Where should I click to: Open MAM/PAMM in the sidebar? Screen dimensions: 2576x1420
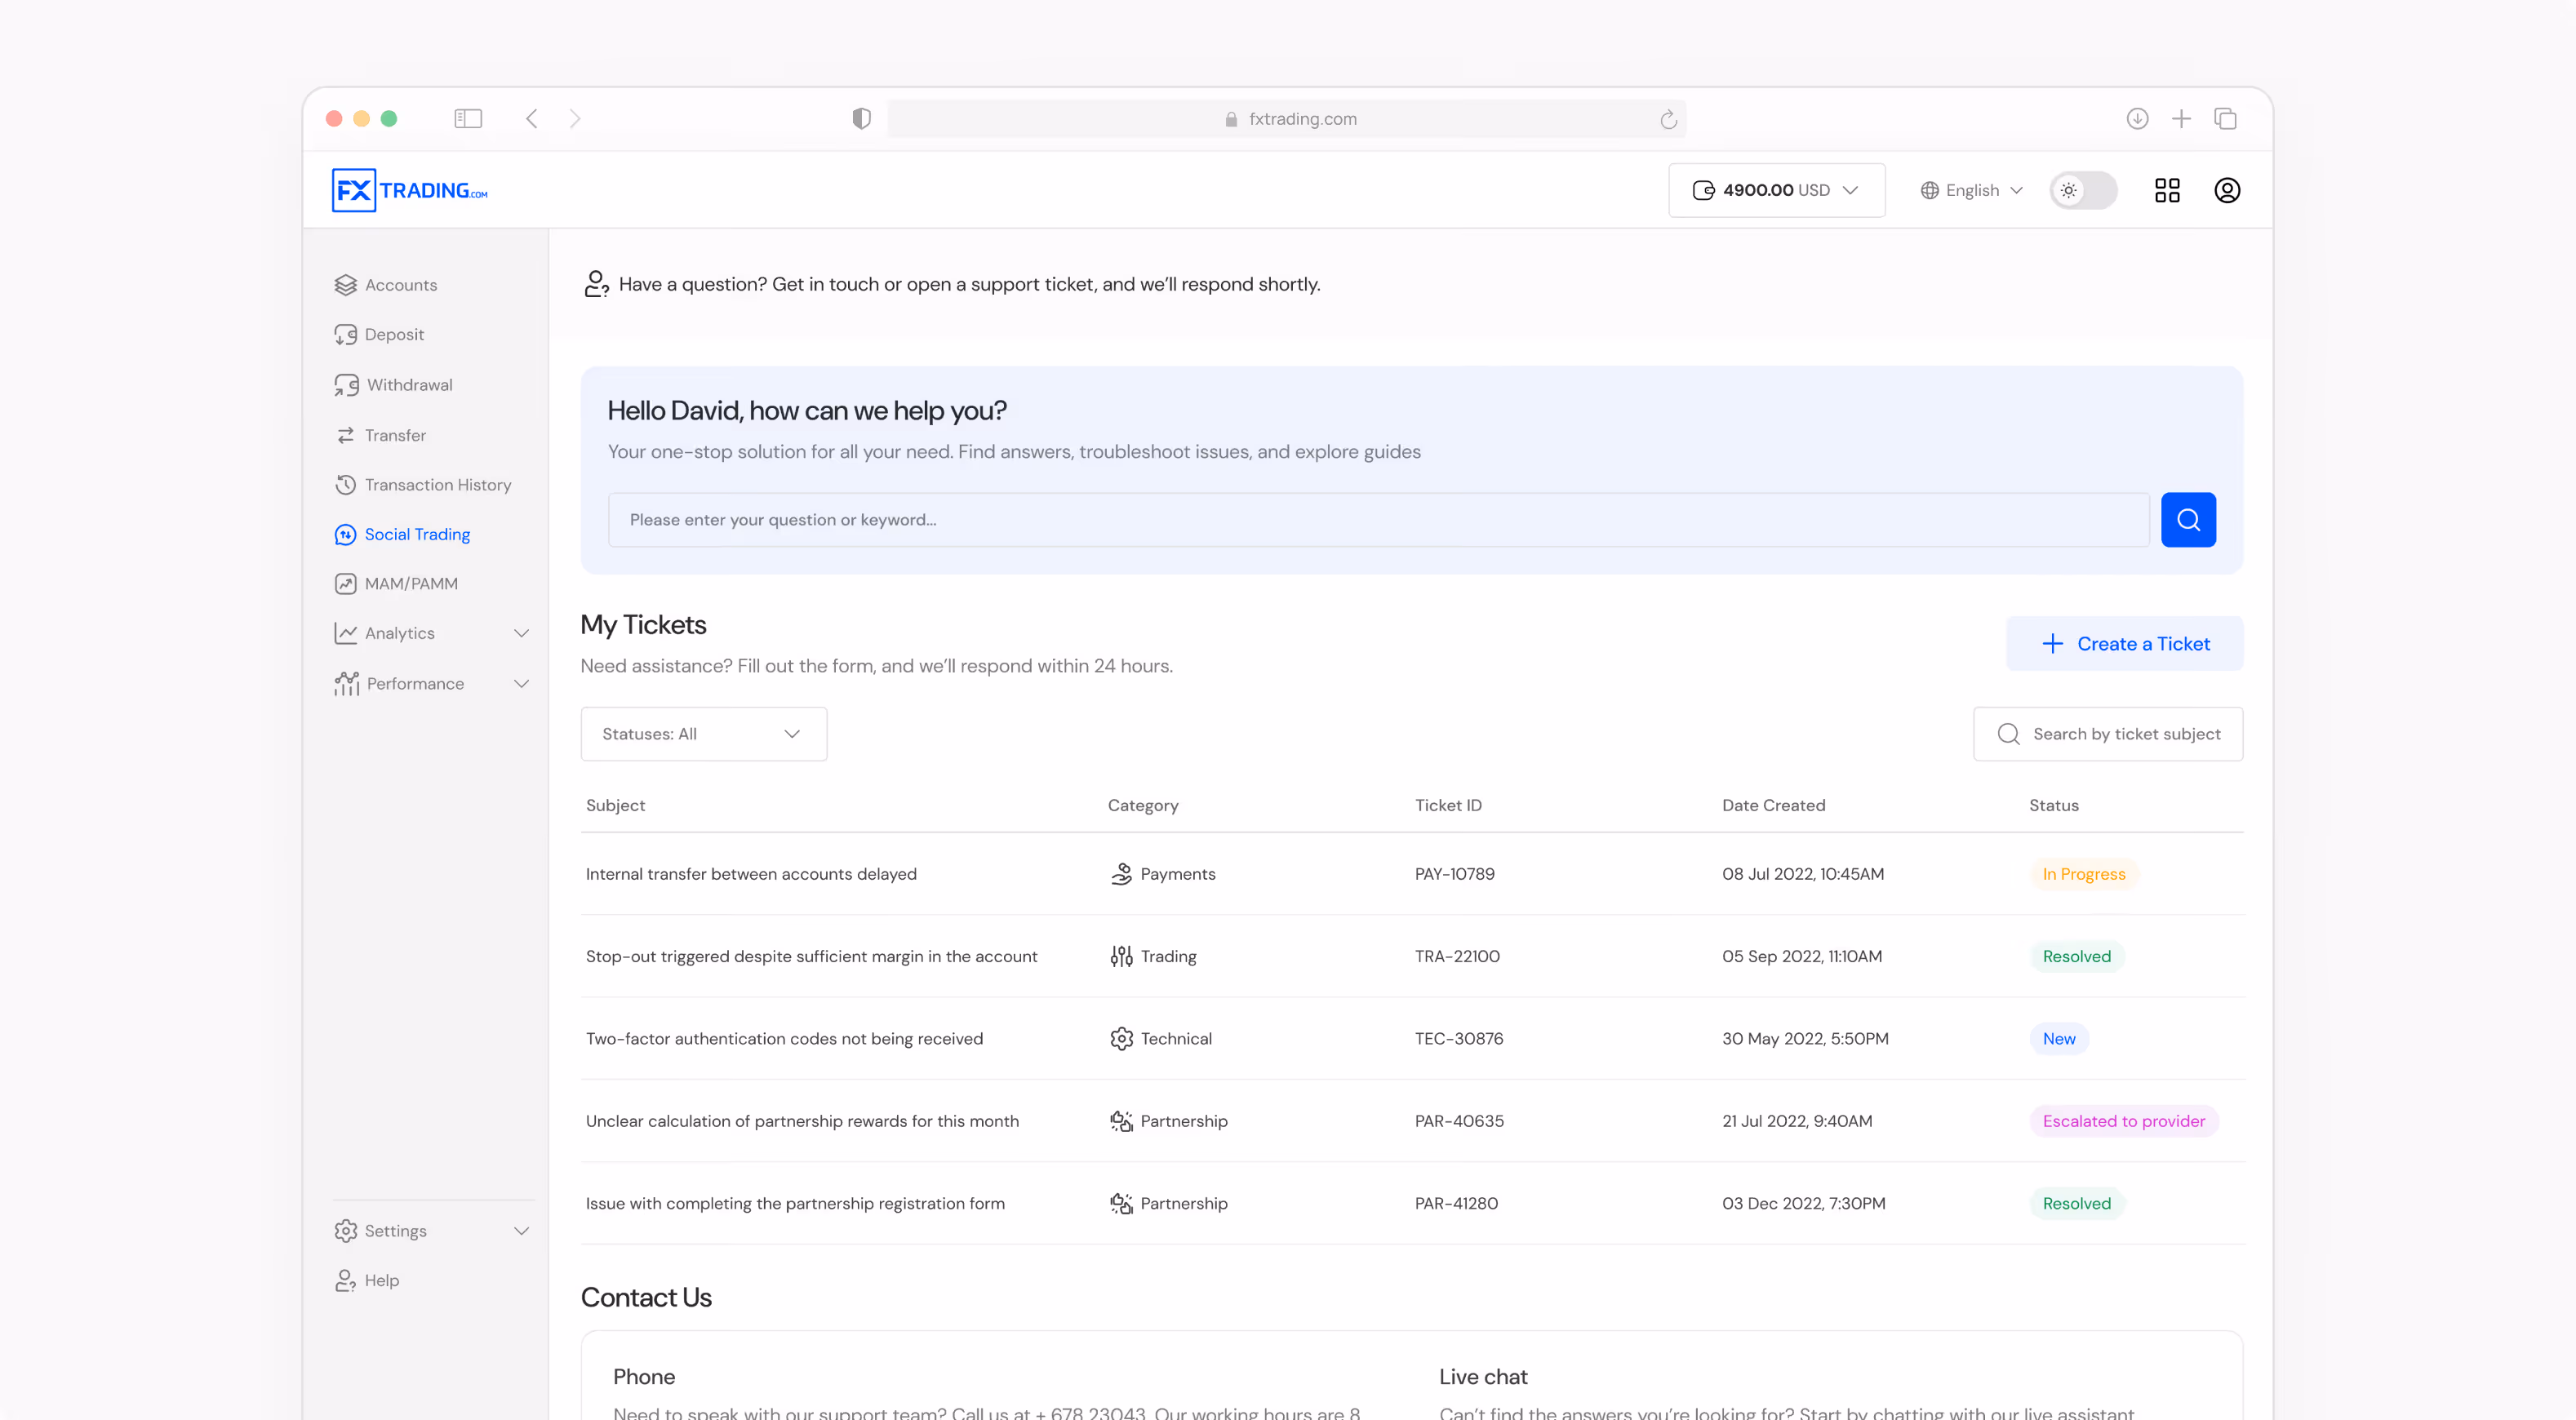click(396, 584)
